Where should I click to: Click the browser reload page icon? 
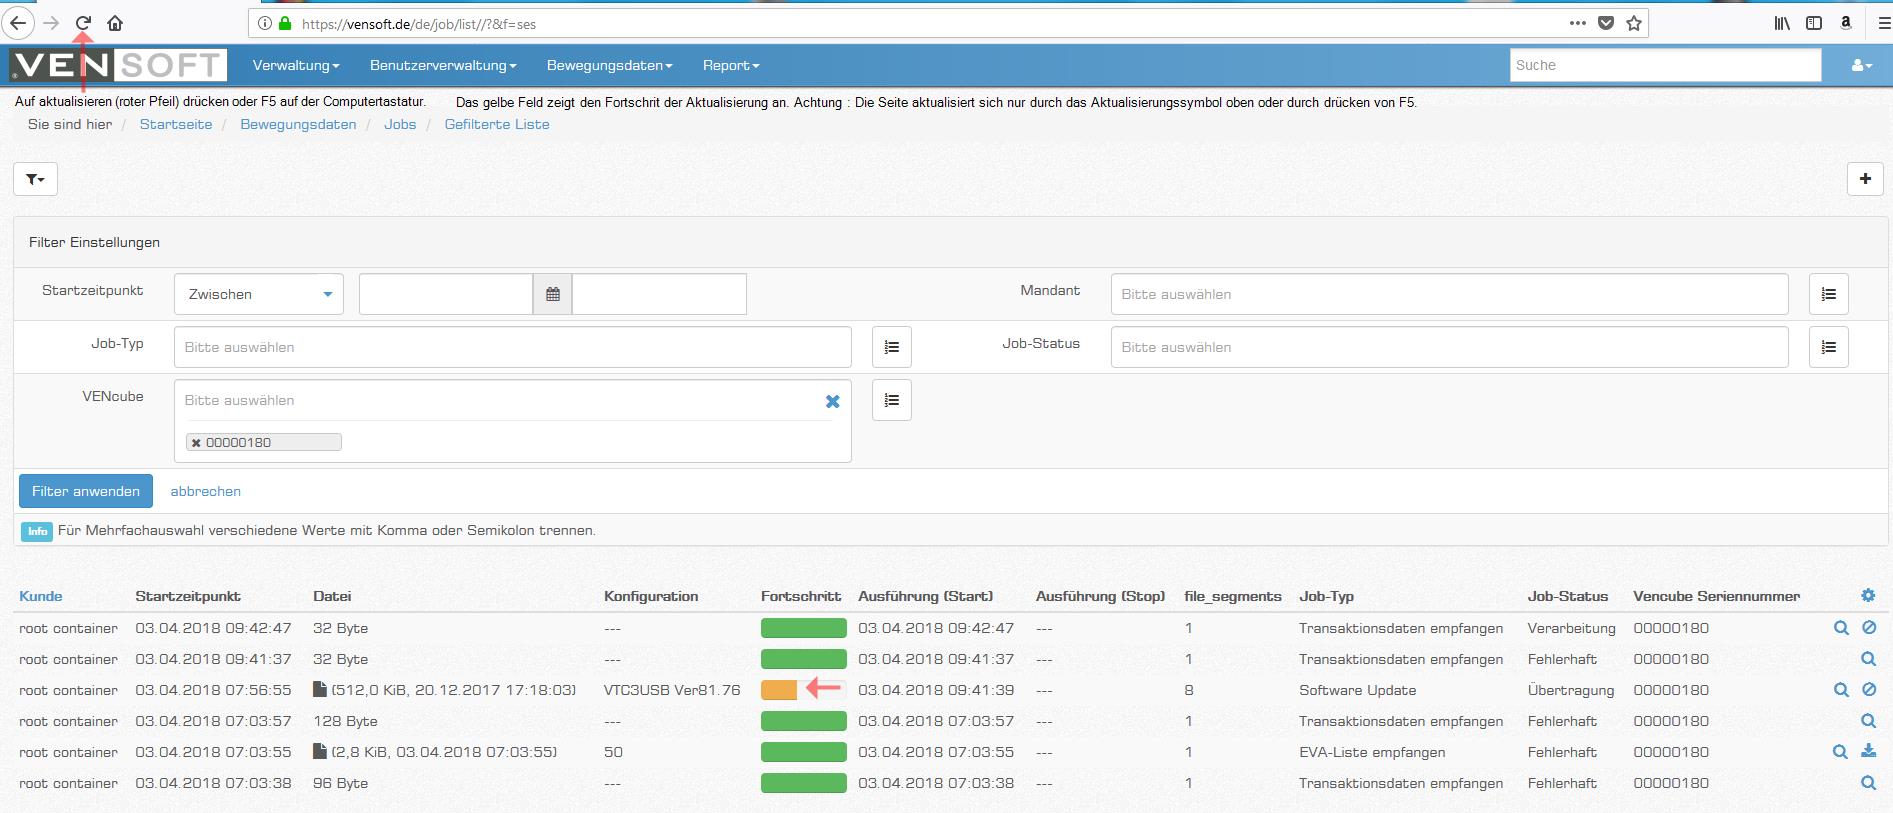pyautogui.click(x=84, y=23)
